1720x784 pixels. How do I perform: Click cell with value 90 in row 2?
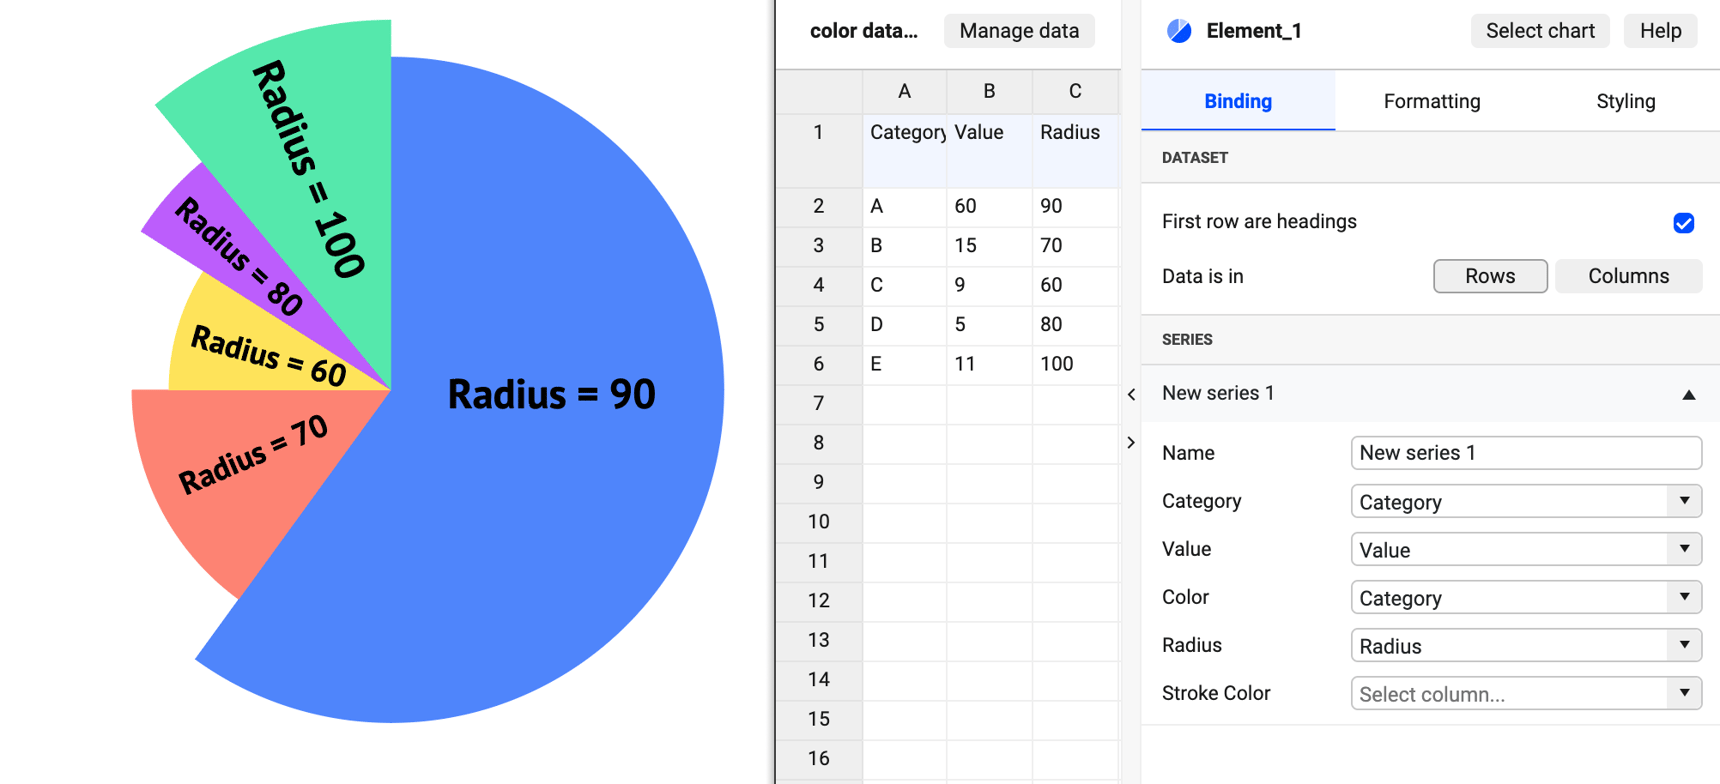(x=1076, y=207)
